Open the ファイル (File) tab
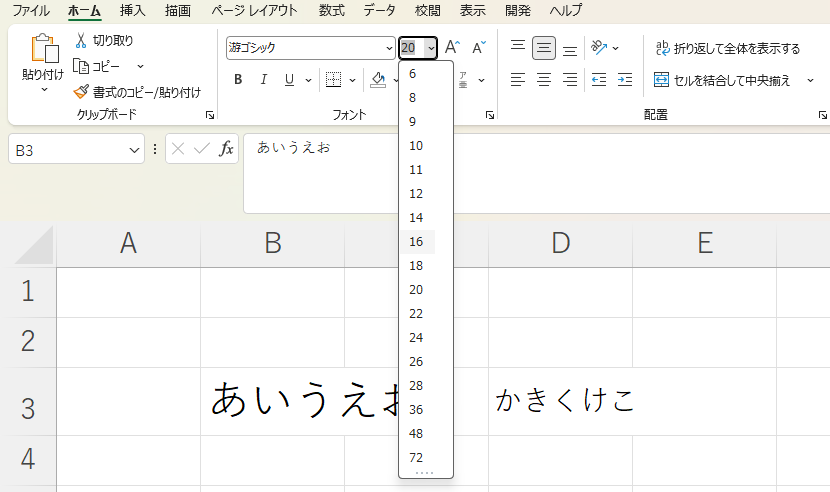 31,11
